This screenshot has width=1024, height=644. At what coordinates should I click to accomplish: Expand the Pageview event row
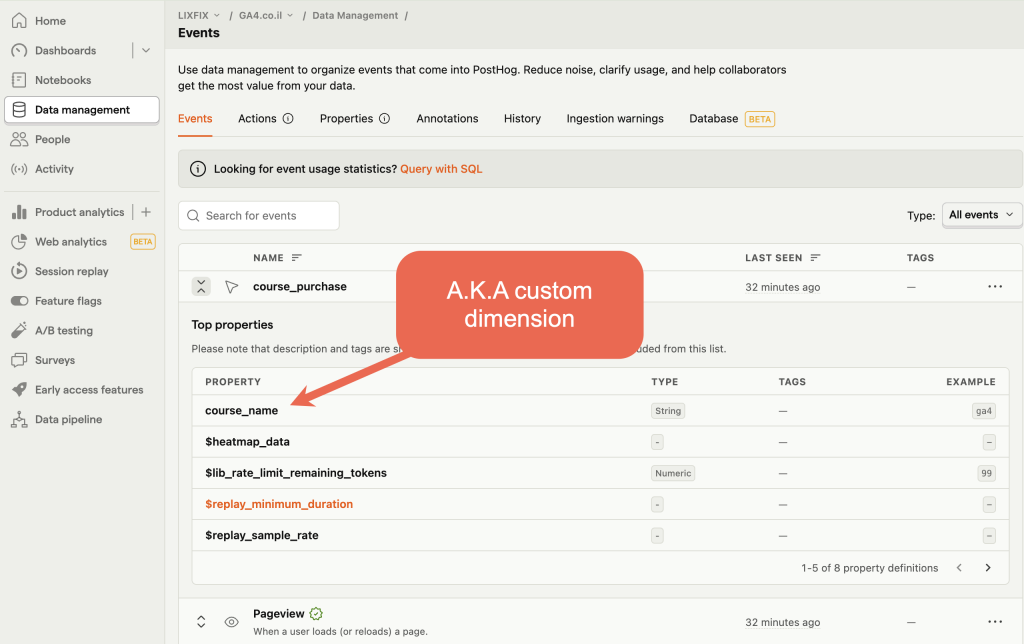click(x=201, y=622)
